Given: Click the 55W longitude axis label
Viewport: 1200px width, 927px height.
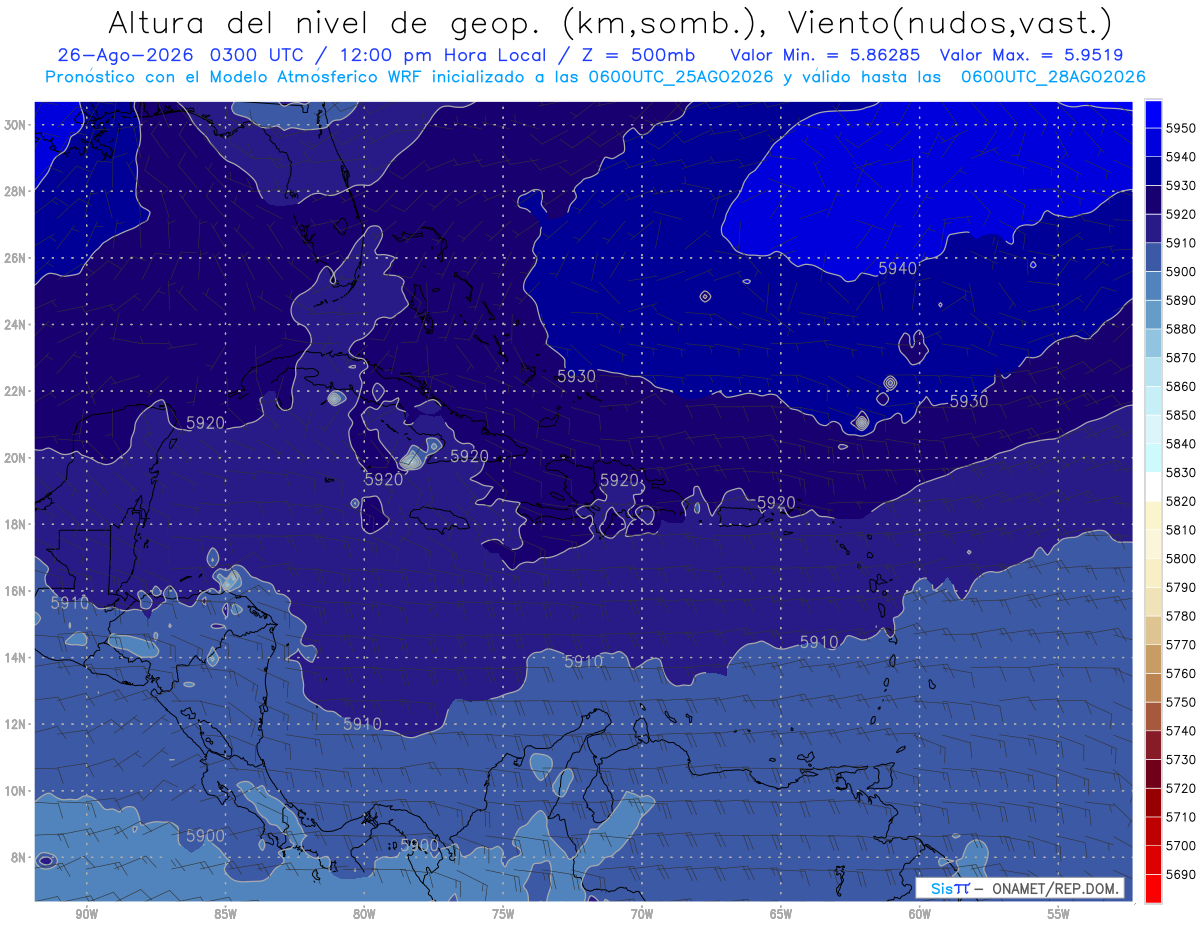Looking at the screenshot, I should (1059, 915).
